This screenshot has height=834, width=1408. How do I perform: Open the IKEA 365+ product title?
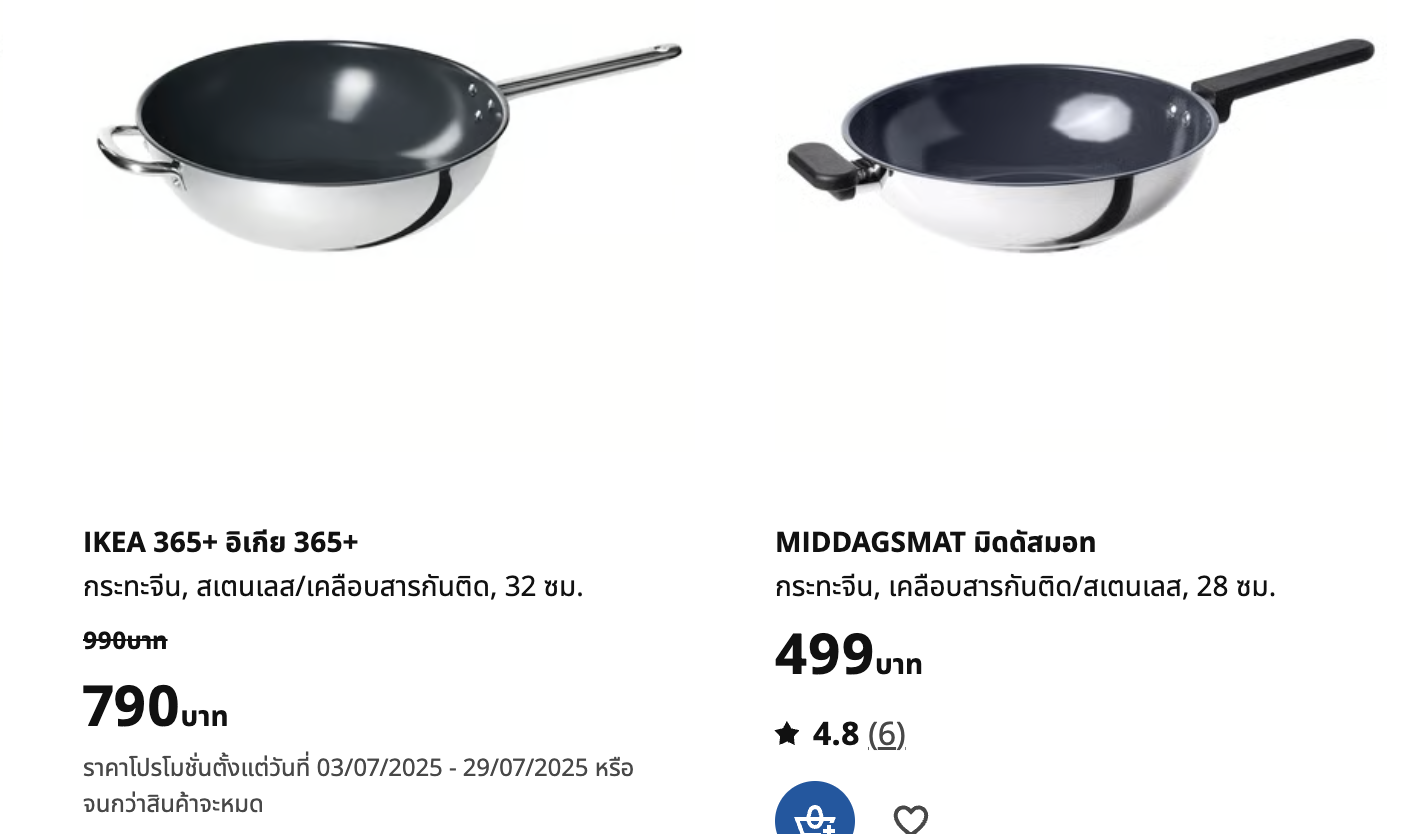[220, 542]
